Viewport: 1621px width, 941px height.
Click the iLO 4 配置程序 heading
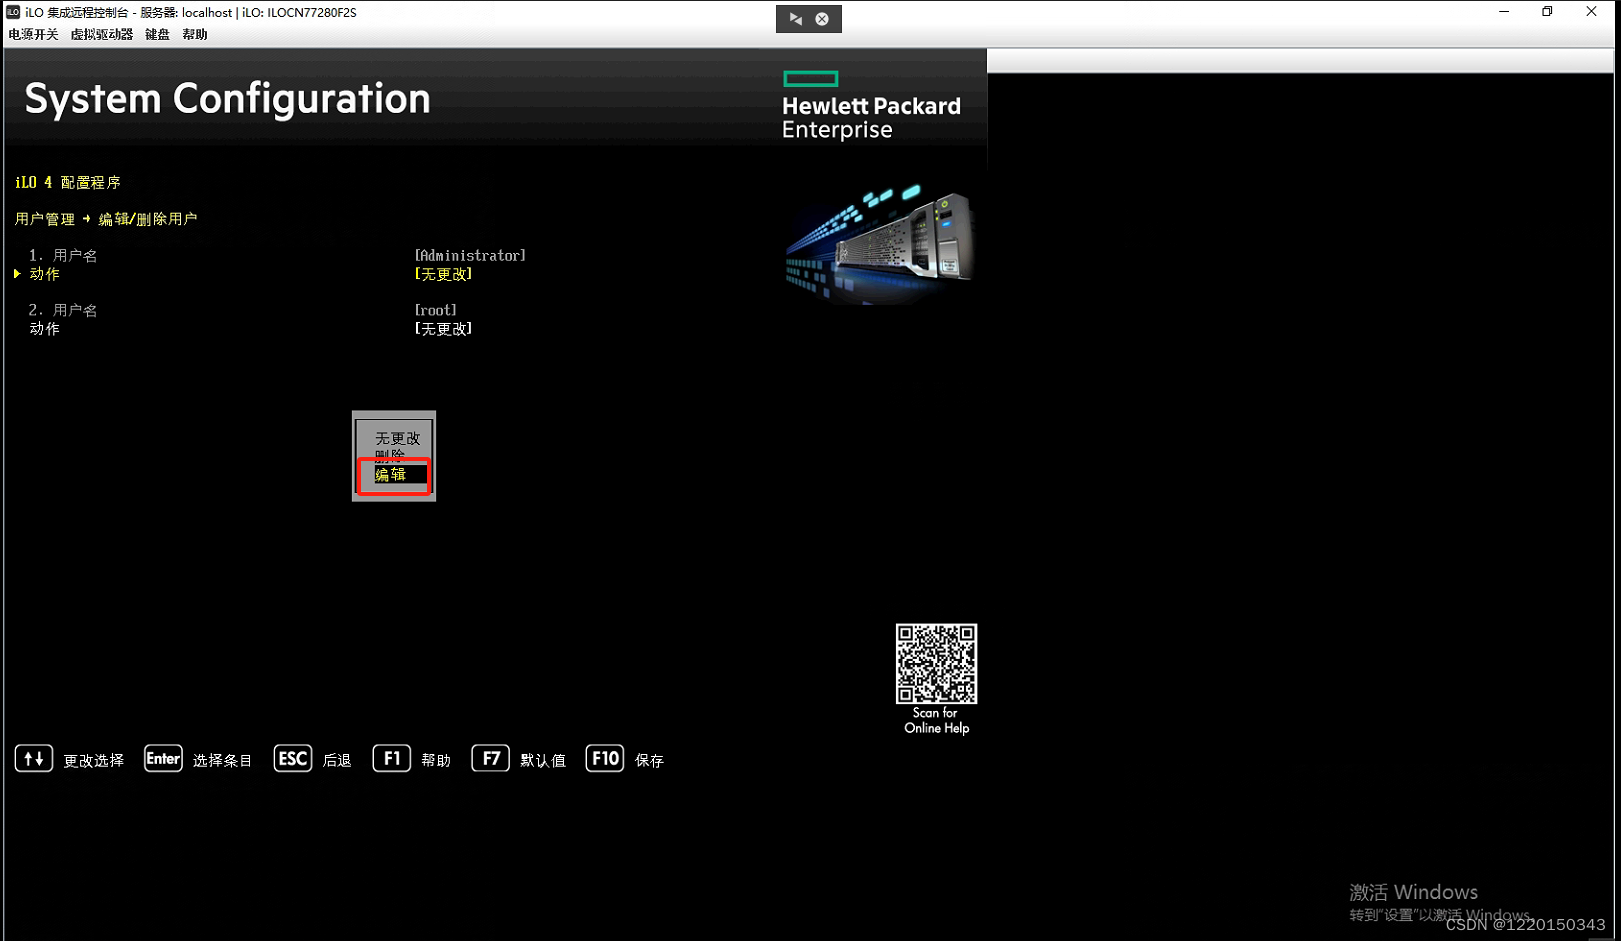tap(68, 183)
